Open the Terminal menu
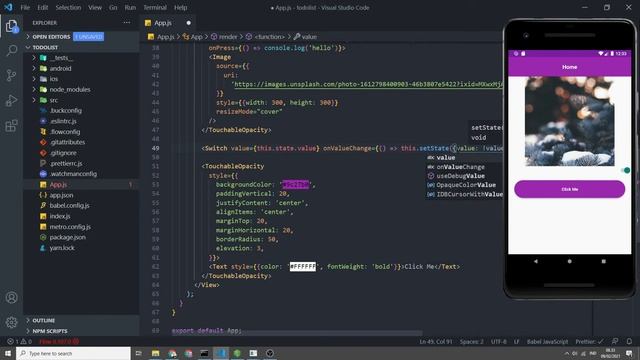Image resolution: width=640 pixels, height=360 pixels. pyautogui.click(x=155, y=7)
